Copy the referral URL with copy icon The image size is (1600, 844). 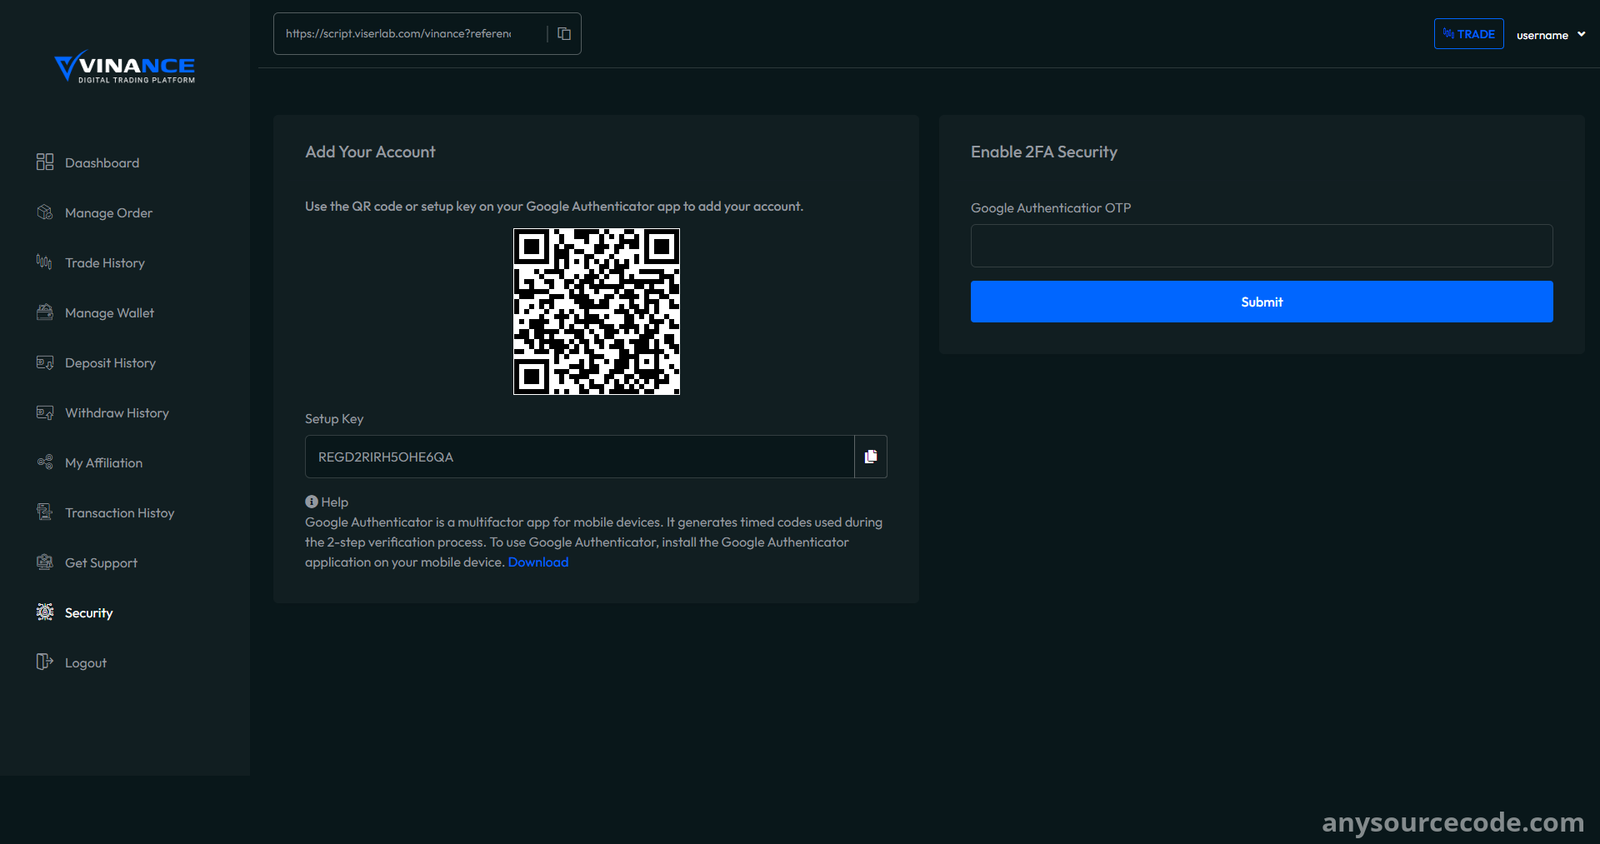click(564, 34)
